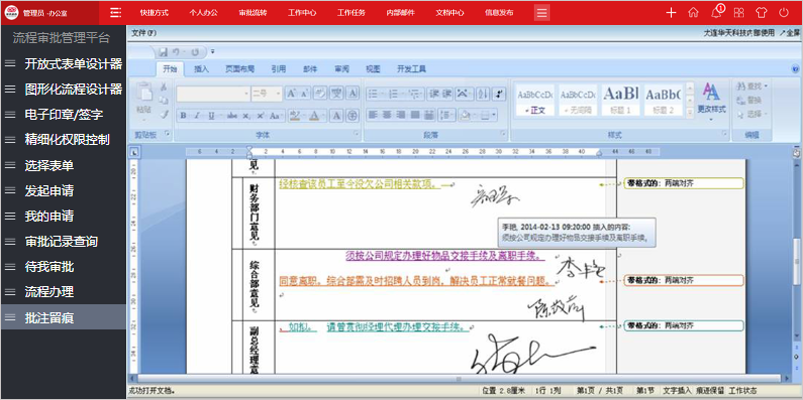This screenshot has width=803, height=400.
Task: Open 审批流转 in top navigation
Action: [x=252, y=13]
